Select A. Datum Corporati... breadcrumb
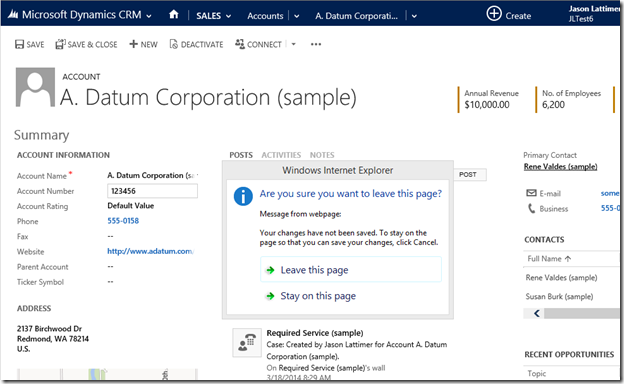 (356, 16)
